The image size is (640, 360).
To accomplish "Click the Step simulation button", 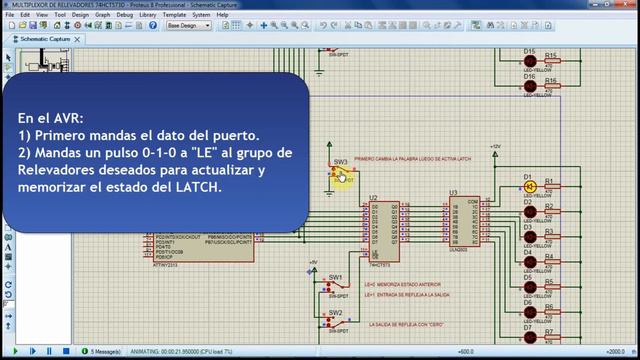I will [x=33, y=351].
